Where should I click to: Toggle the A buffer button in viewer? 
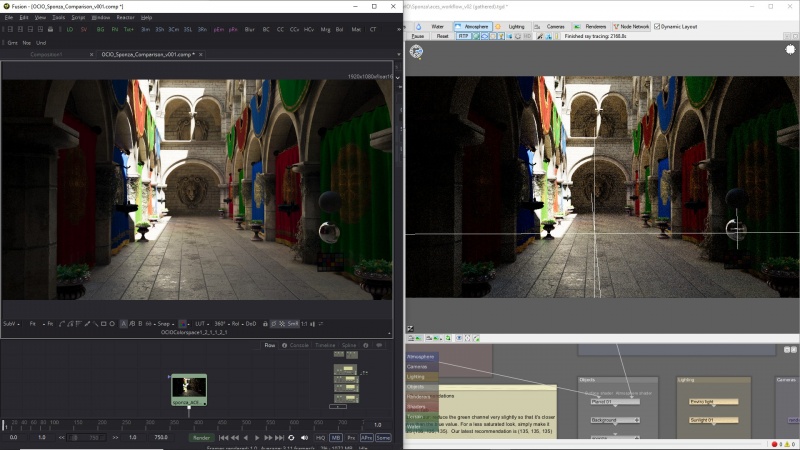123,324
